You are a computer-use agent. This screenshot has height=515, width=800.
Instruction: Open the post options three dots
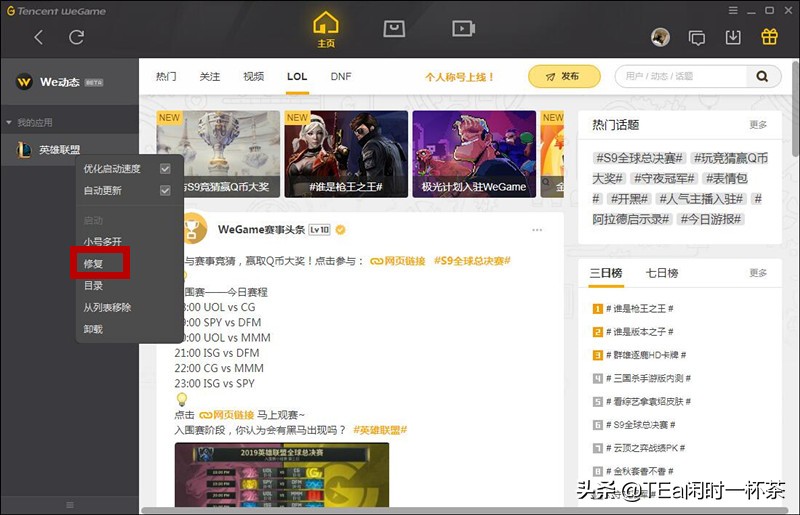(x=537, y=230)
